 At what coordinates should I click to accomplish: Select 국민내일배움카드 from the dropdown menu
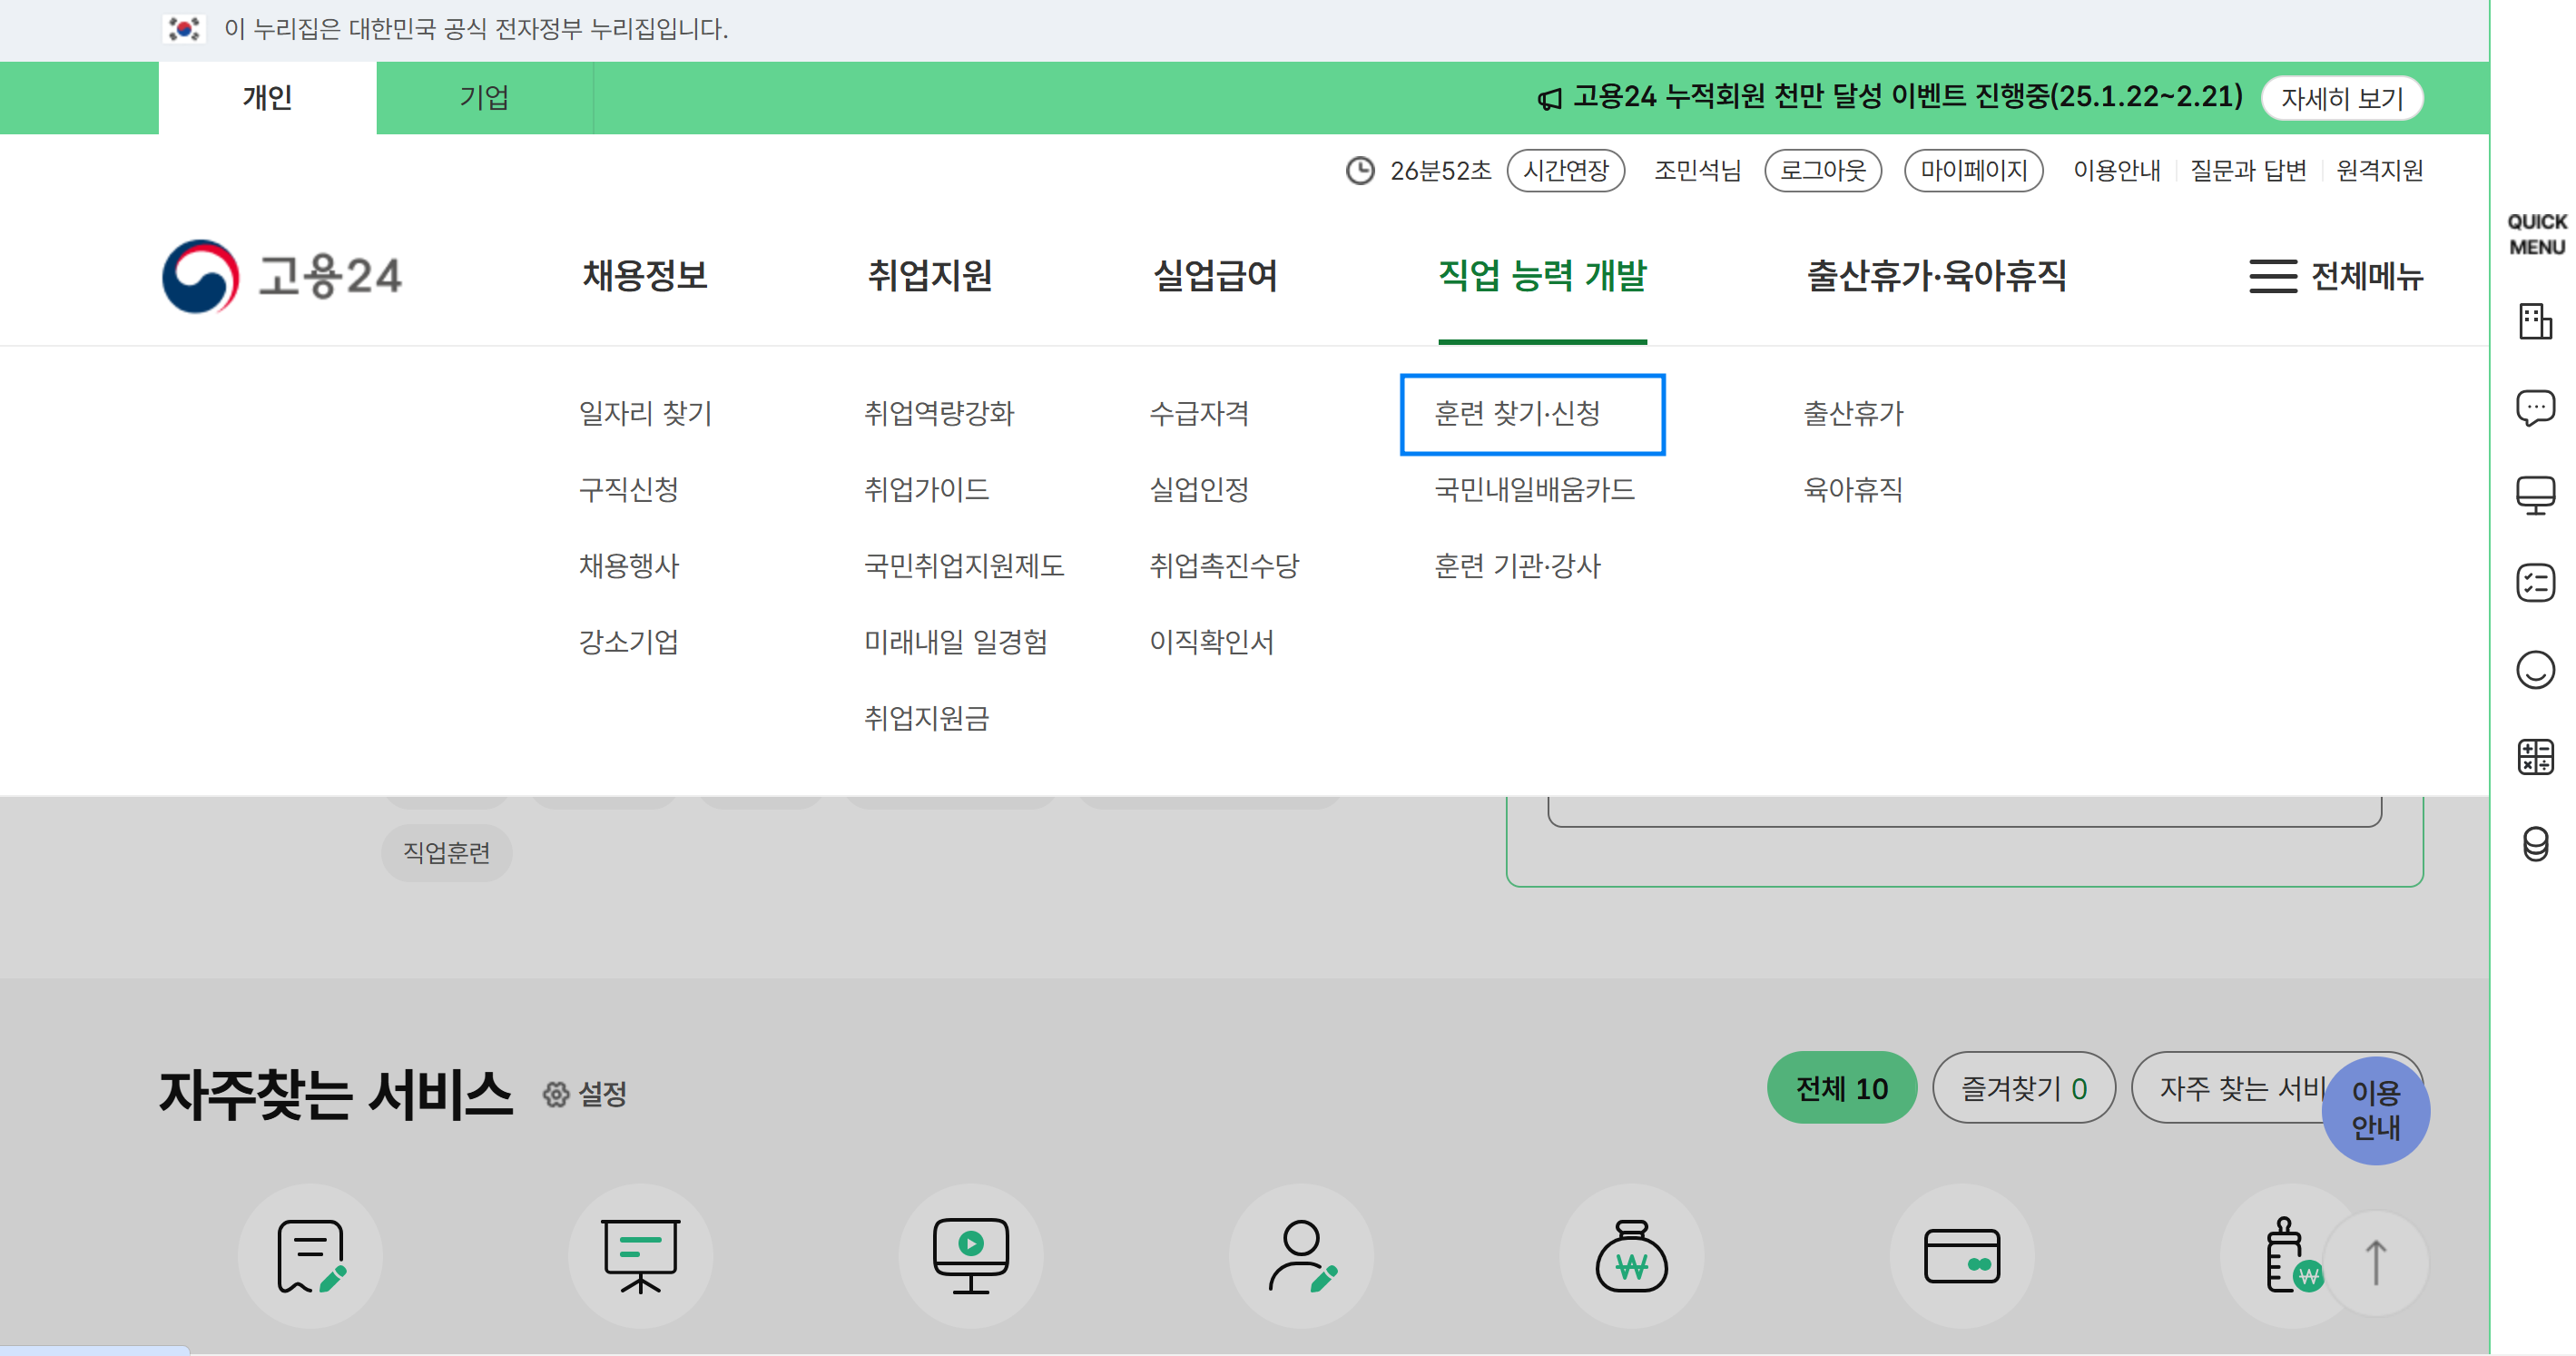[1534, 490]
